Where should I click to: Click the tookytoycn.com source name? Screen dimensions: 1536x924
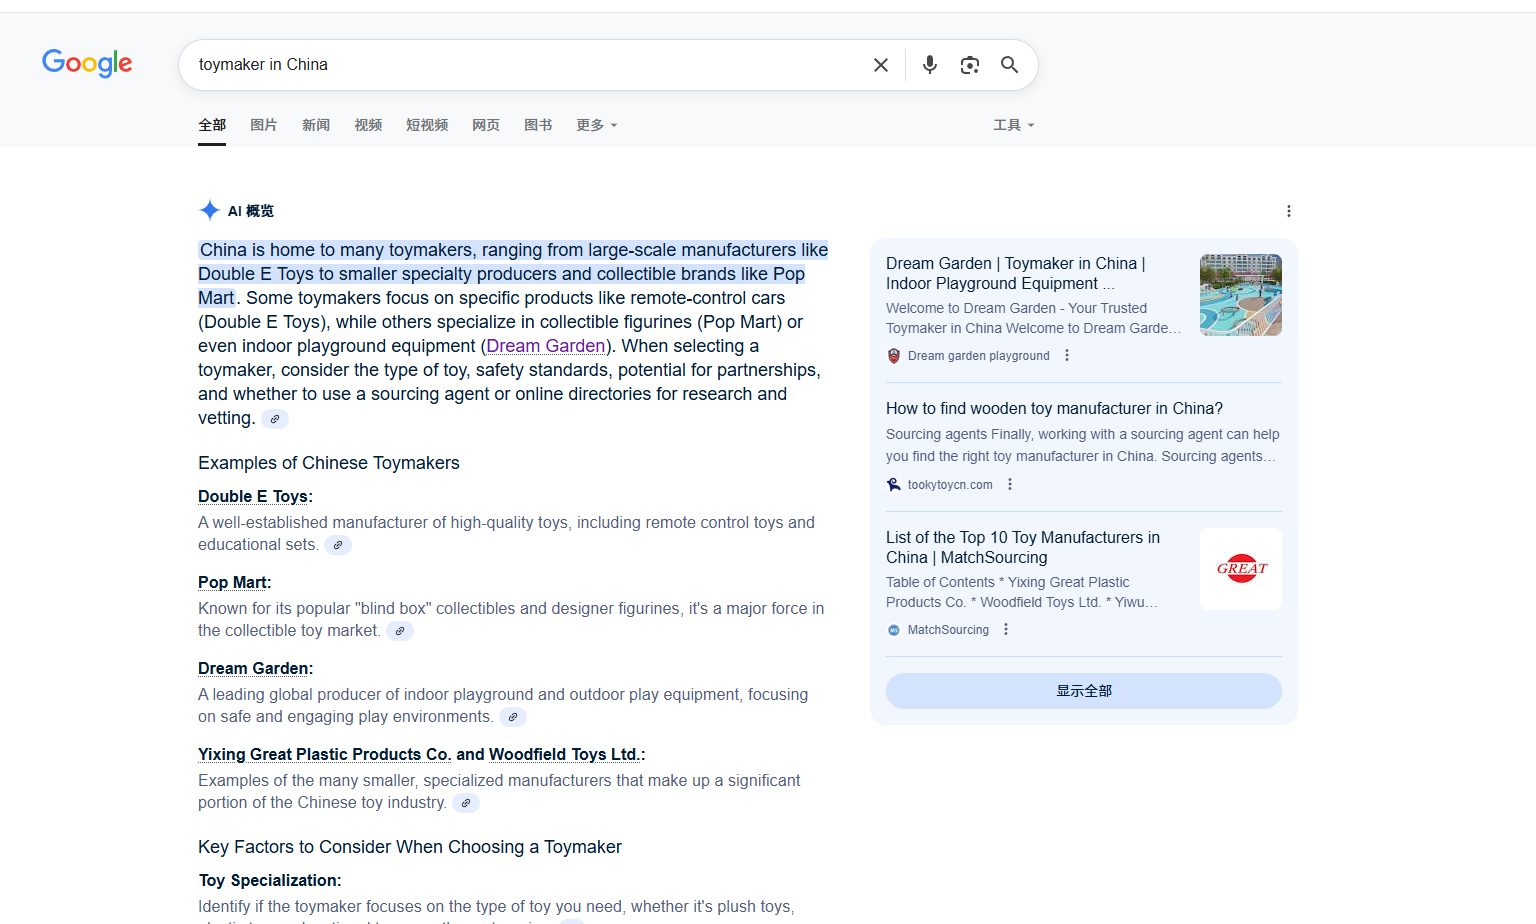[x=950, y=485]
